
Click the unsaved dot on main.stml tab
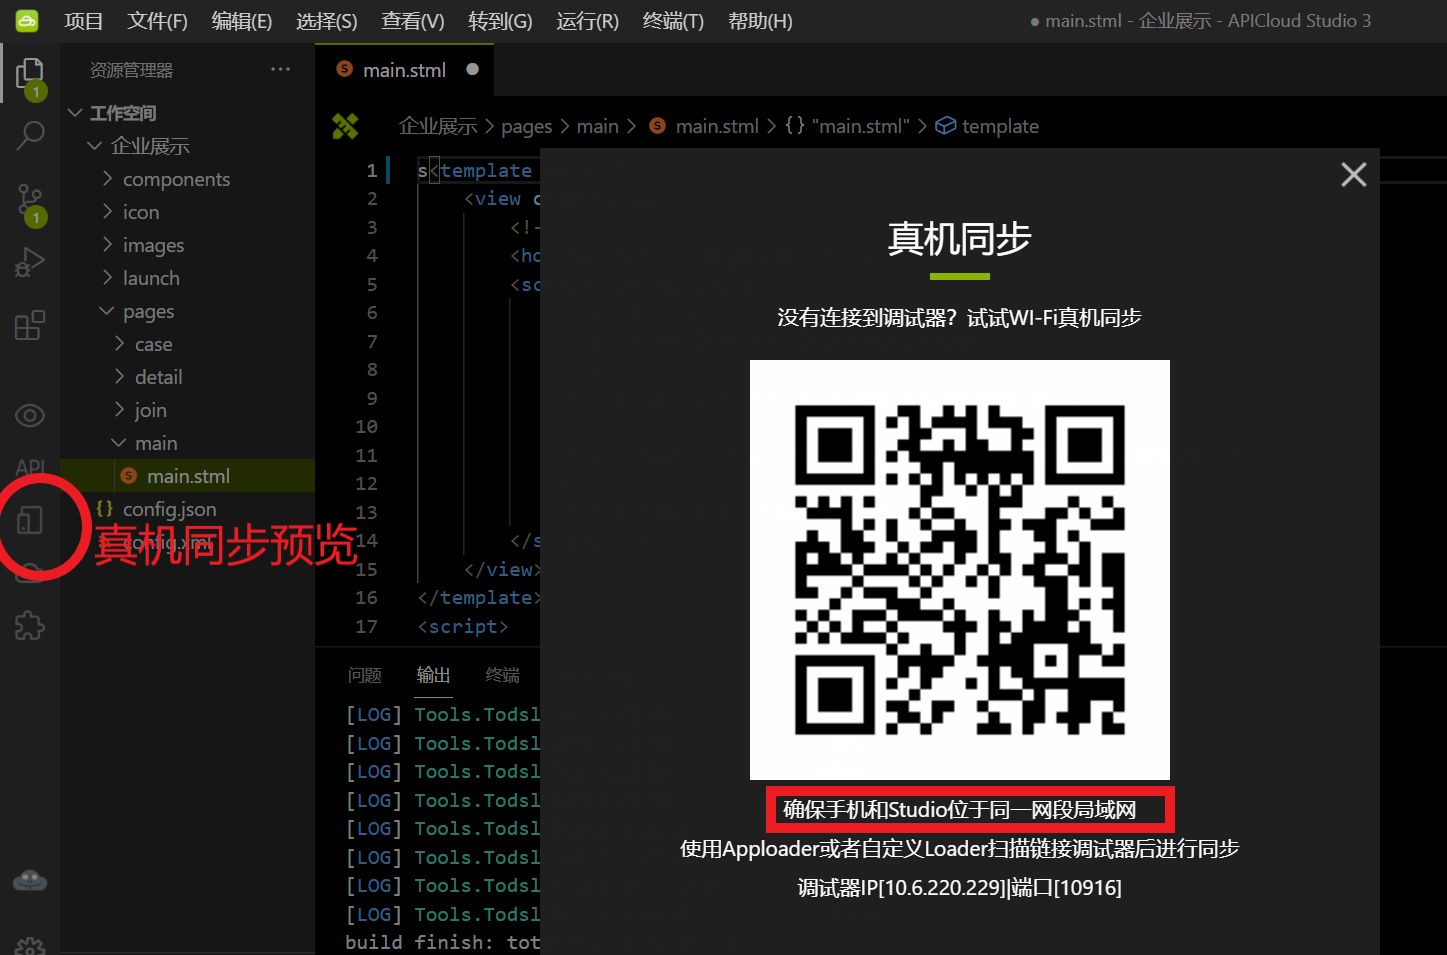click(473, 69)
